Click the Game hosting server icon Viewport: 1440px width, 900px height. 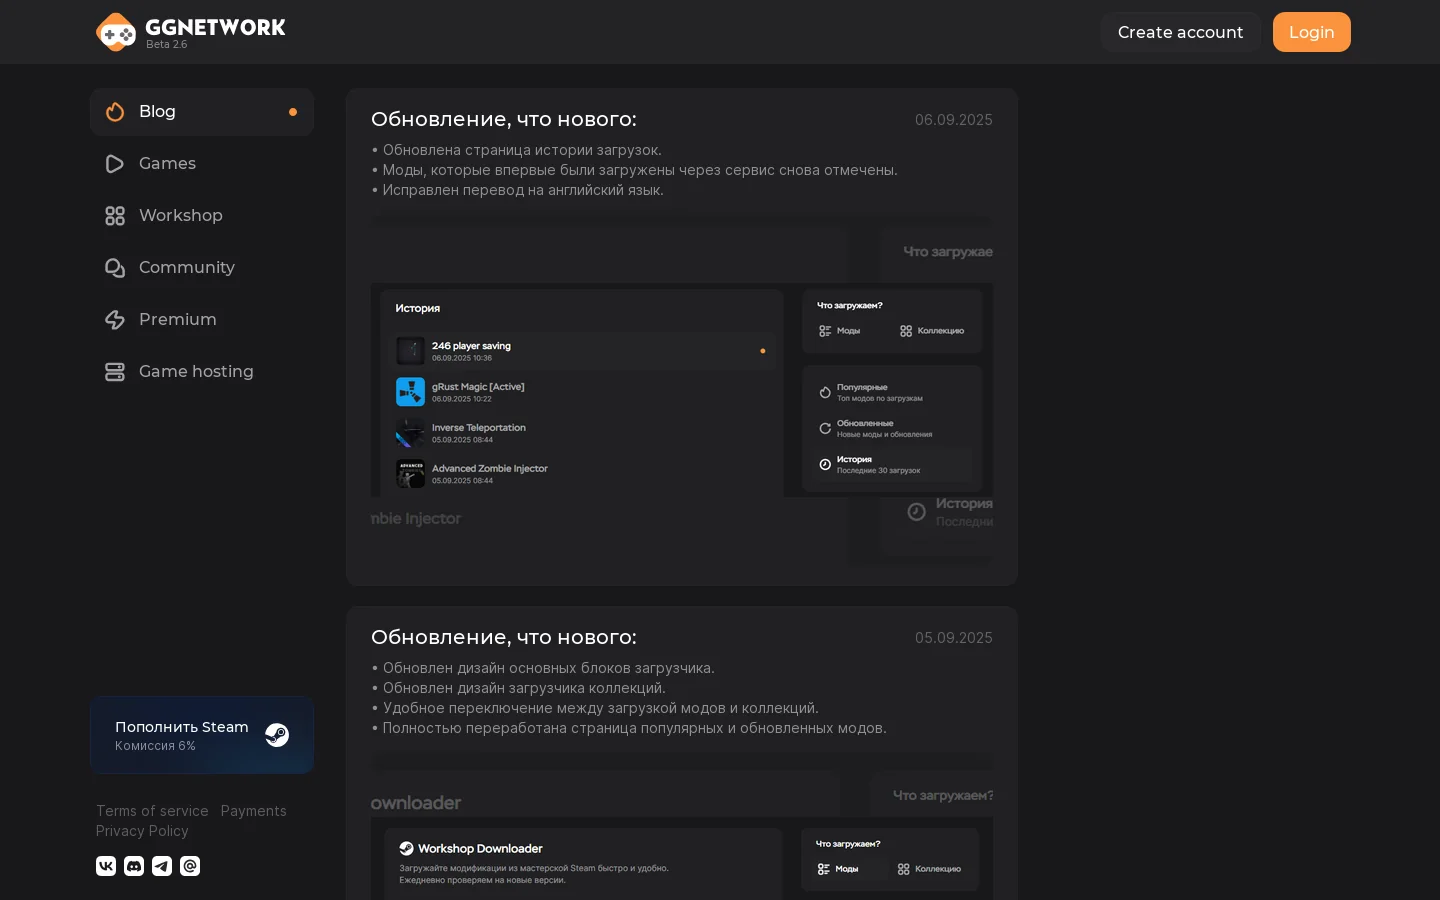(115, 372)
